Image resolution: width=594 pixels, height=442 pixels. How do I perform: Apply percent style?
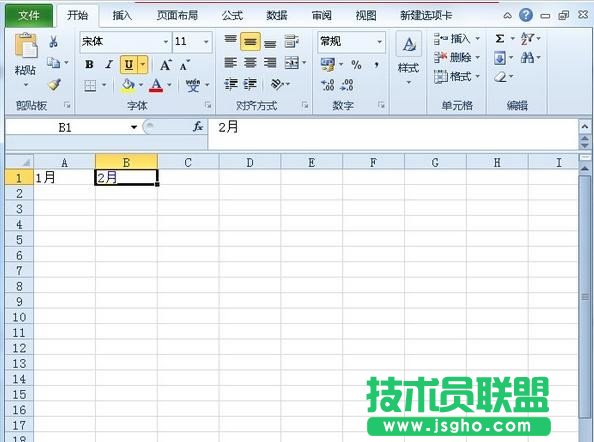tap(356, 65)
